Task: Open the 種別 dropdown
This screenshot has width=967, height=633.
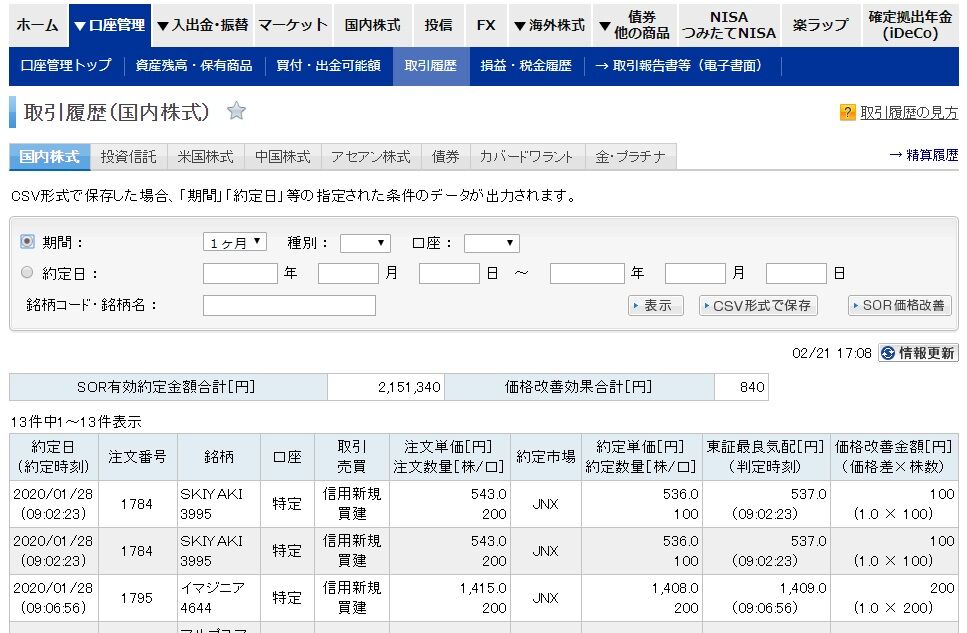Action: (x=365, y=243)
